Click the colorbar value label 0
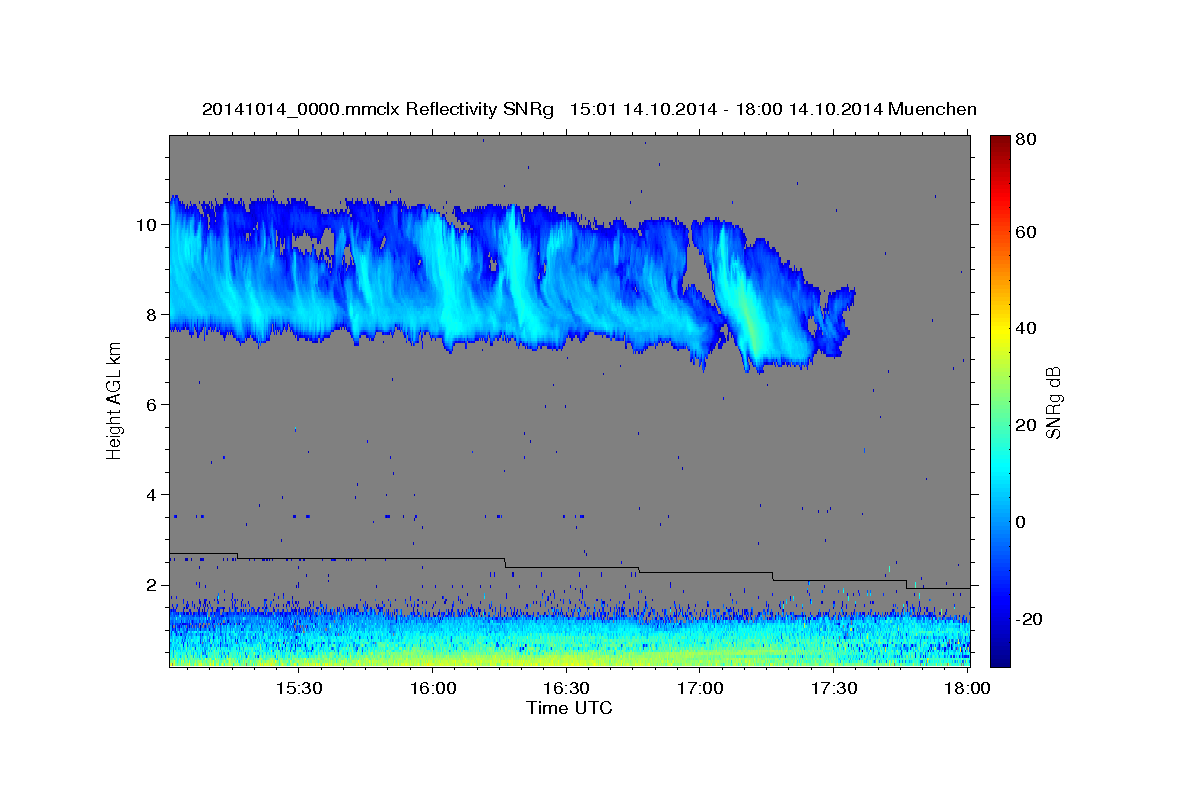Viewport: 1200px width, 800px height. [1020, 522]
